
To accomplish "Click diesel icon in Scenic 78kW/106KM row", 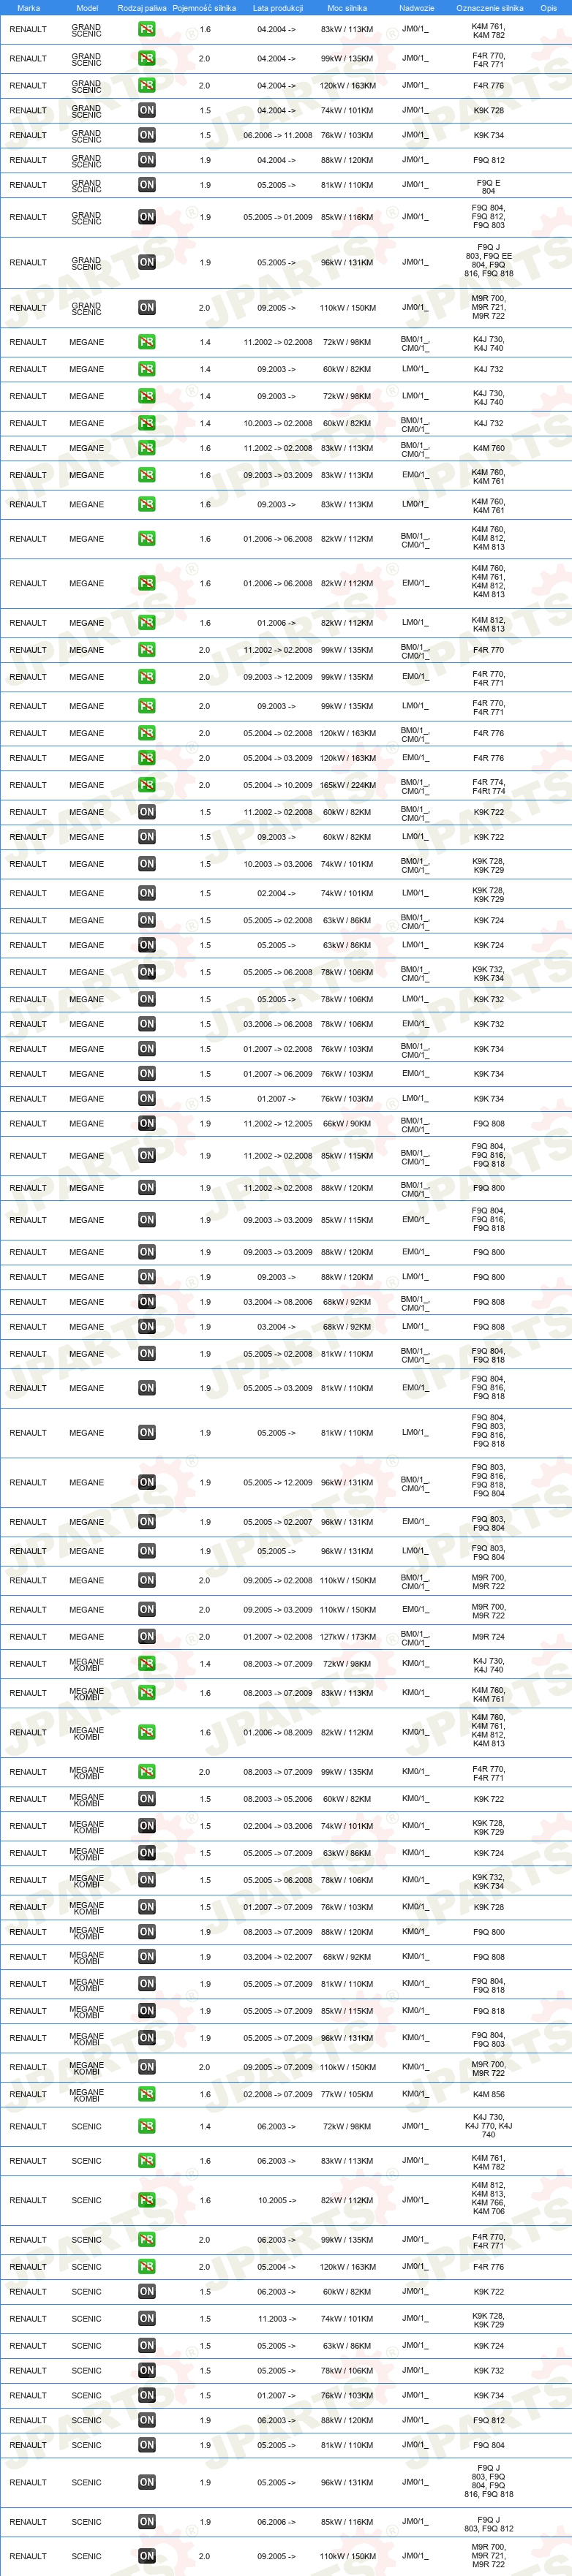I will 147,2371.
